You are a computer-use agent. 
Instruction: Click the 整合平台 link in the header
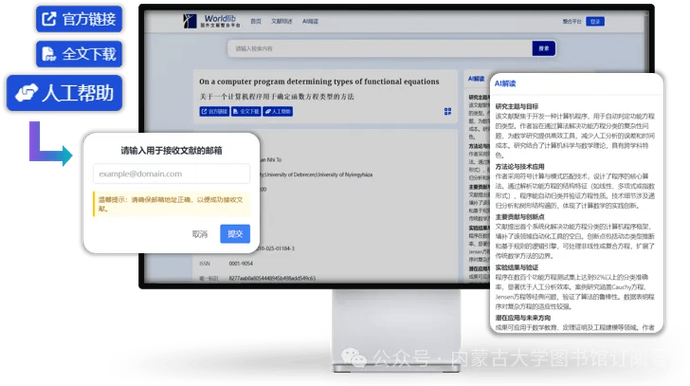click(572, 21)
